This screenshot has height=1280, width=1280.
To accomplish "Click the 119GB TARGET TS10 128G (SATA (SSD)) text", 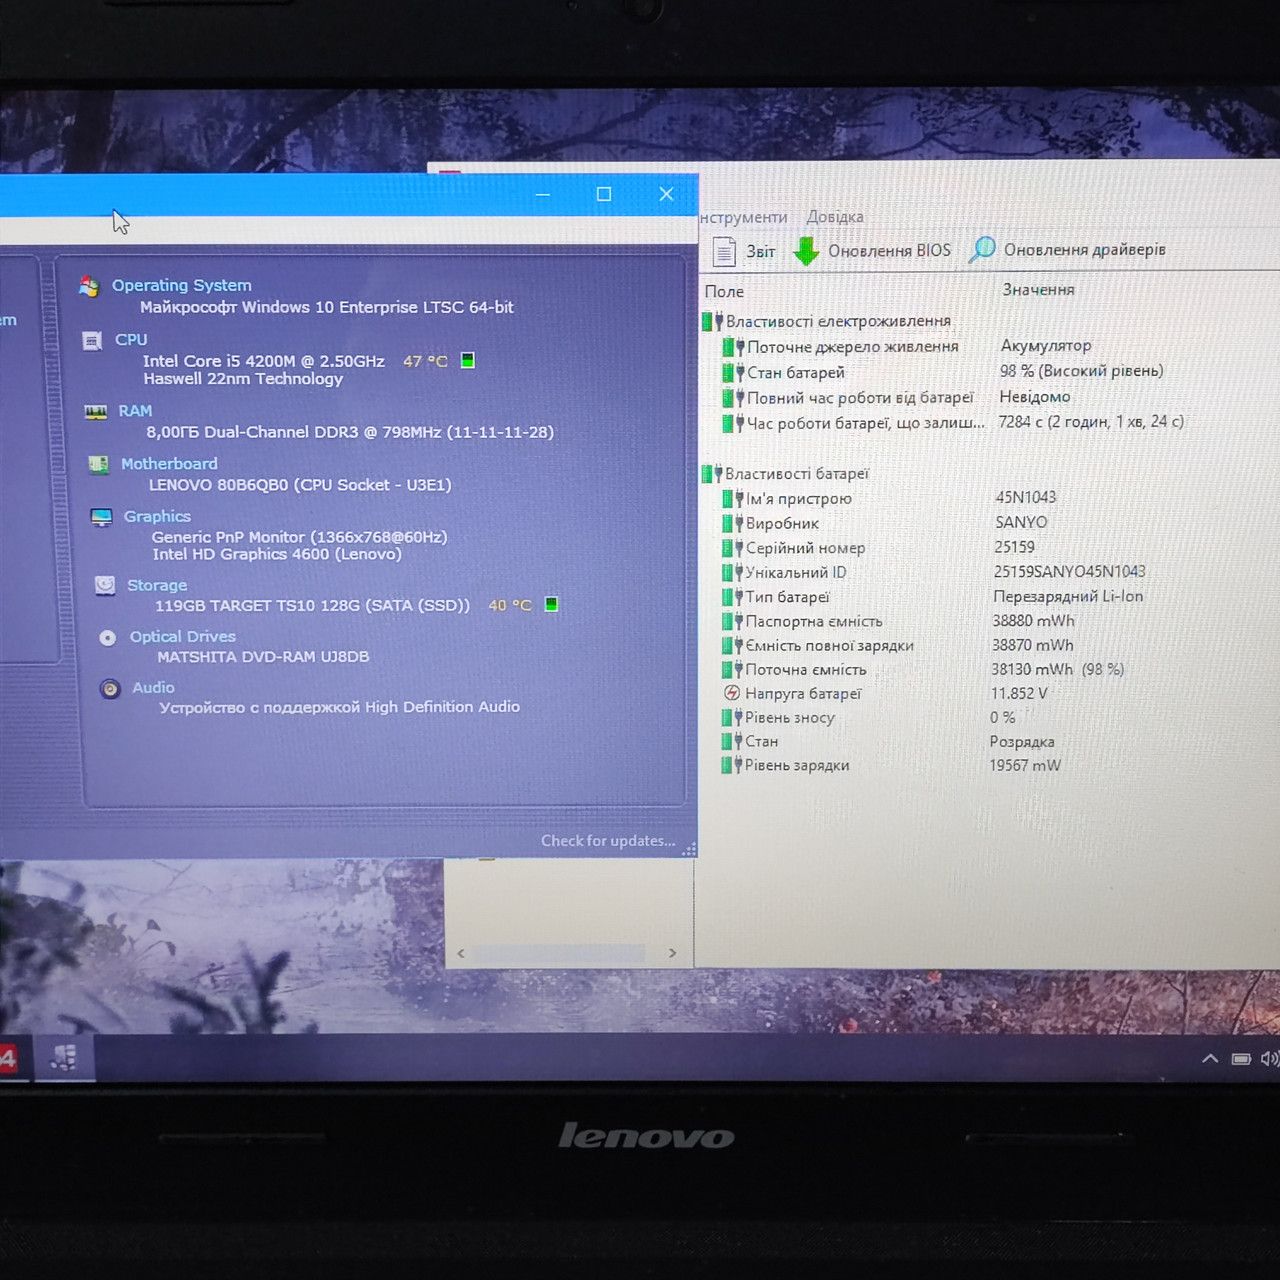I will pyautogui.click(x=312, y=605).
